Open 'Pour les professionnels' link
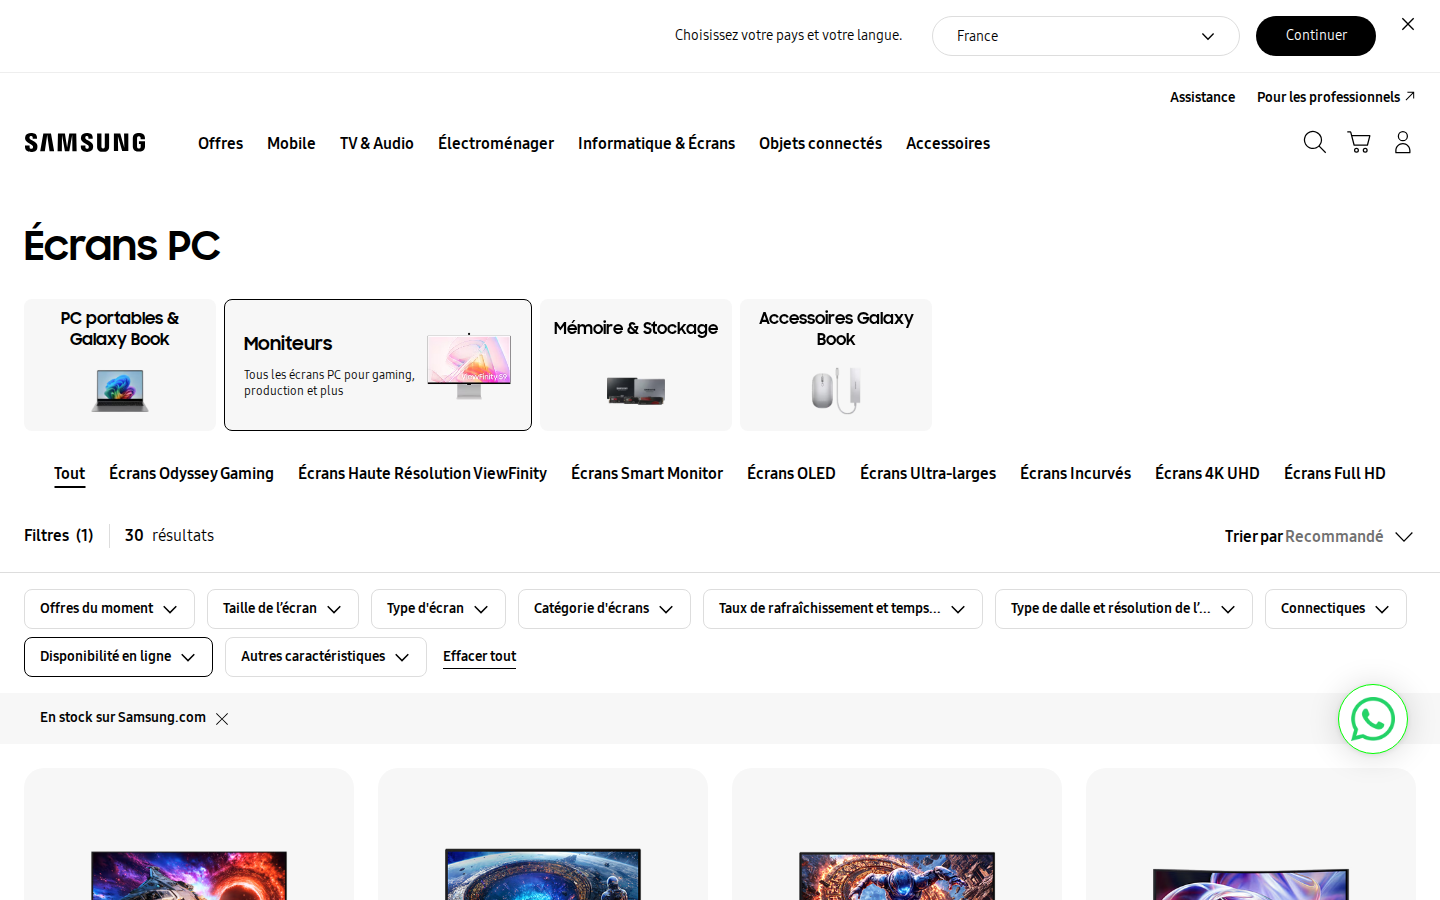Image resolution: width=1440 pixels, height=900 pixels. 1335,97
